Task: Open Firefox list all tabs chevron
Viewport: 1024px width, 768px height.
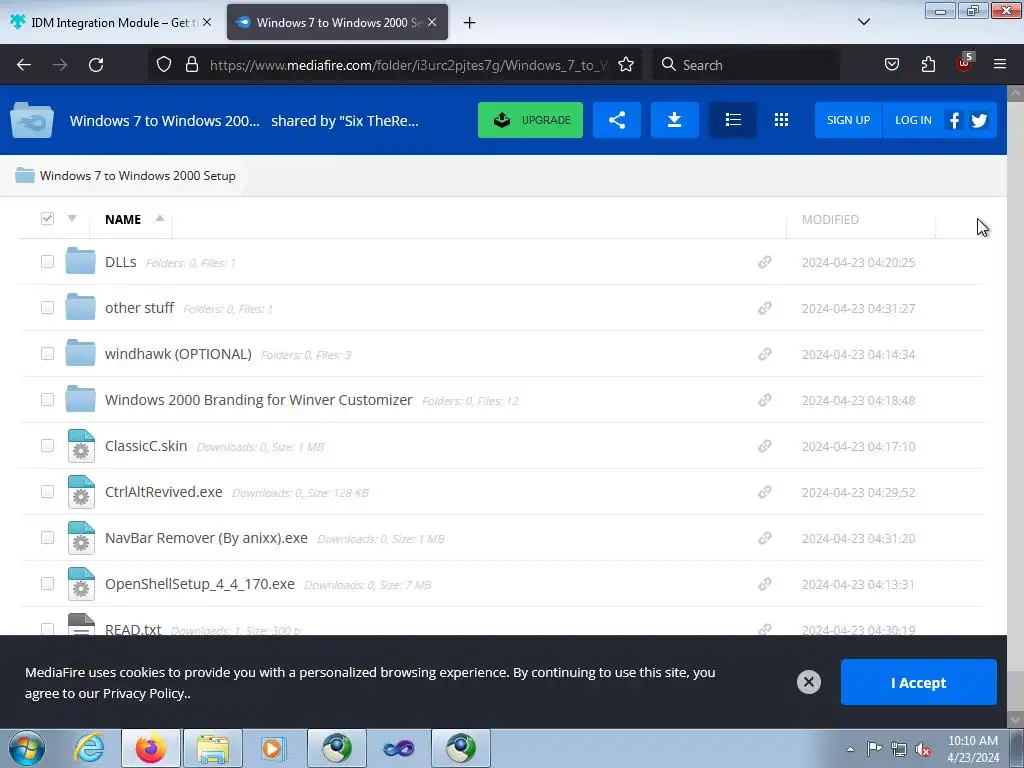Action: coord(863,22)
